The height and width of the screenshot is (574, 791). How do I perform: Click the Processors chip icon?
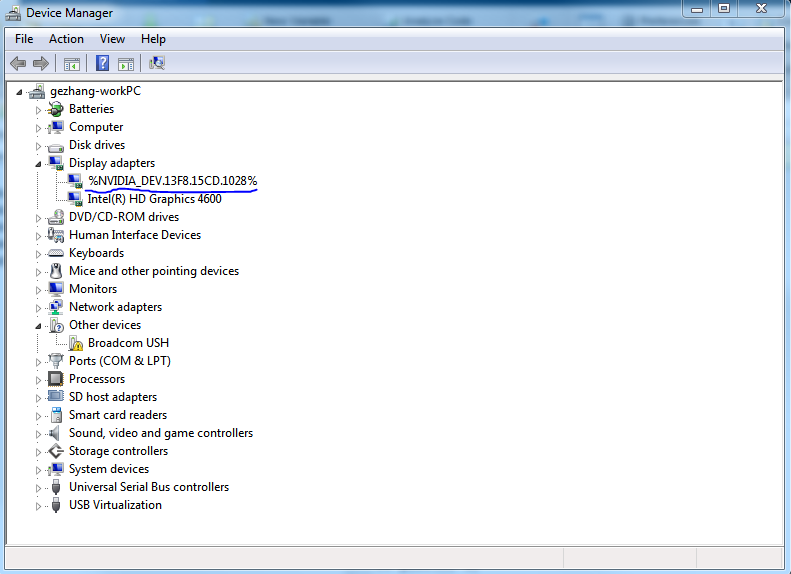(55, 379)
